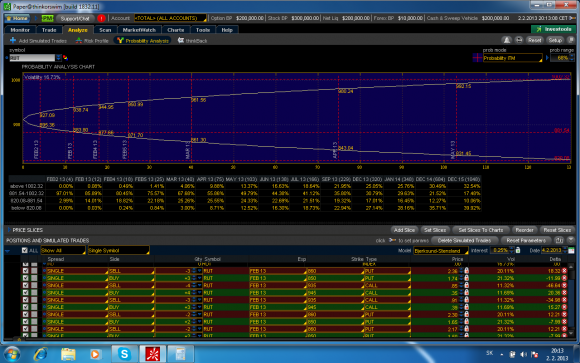This screenshot has width=580, height=363.
Task: Remove trade row with delta 18.32
Action: coord(564,271)
